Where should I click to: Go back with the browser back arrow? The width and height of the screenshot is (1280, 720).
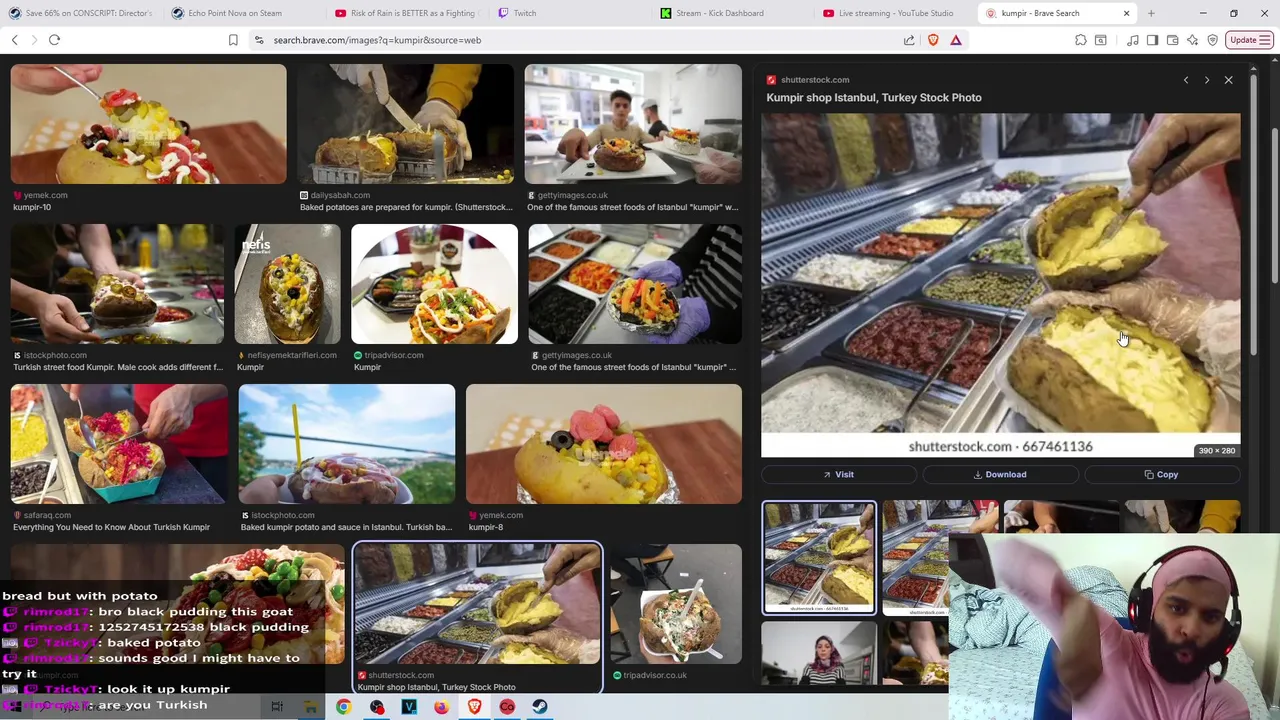tap(14, 40)
